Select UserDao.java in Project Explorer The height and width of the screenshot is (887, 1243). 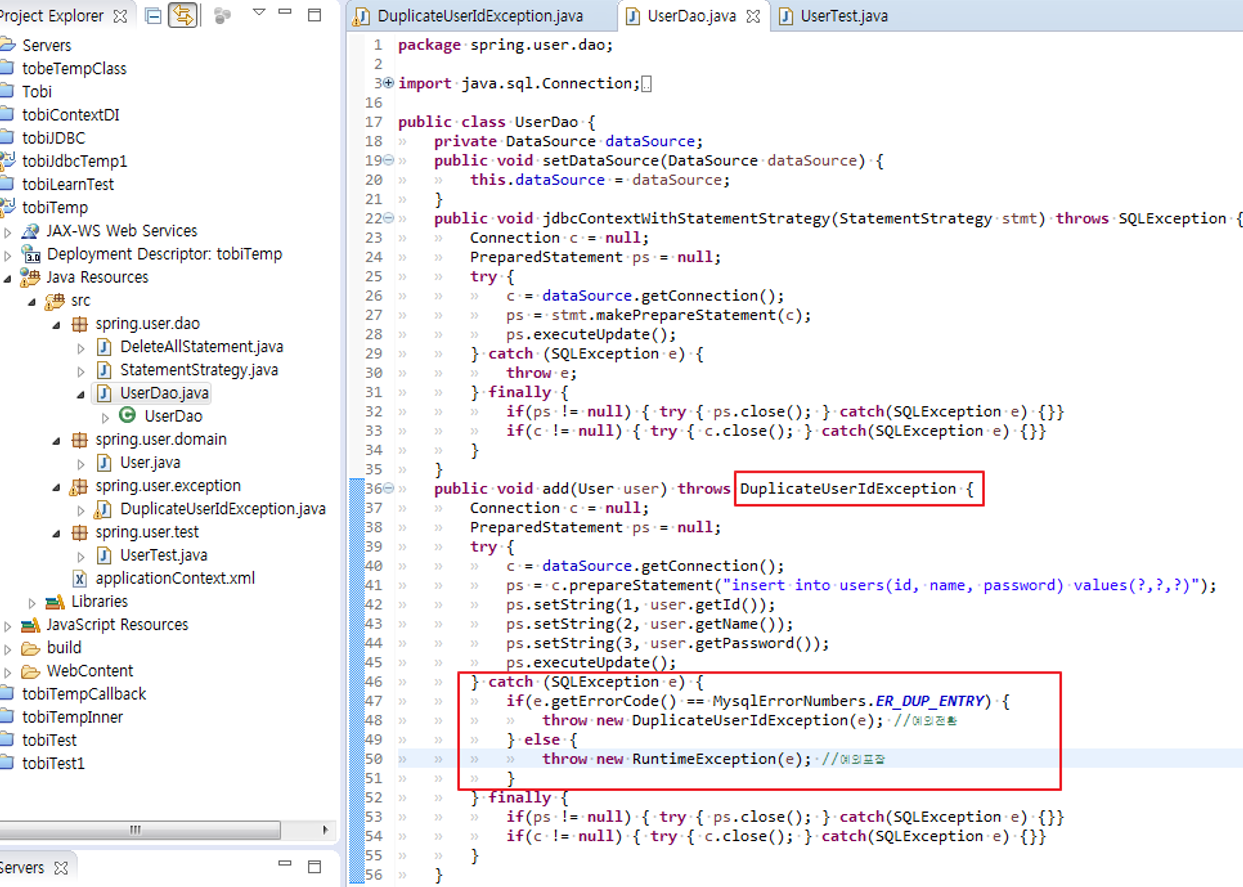click(164, 393)
